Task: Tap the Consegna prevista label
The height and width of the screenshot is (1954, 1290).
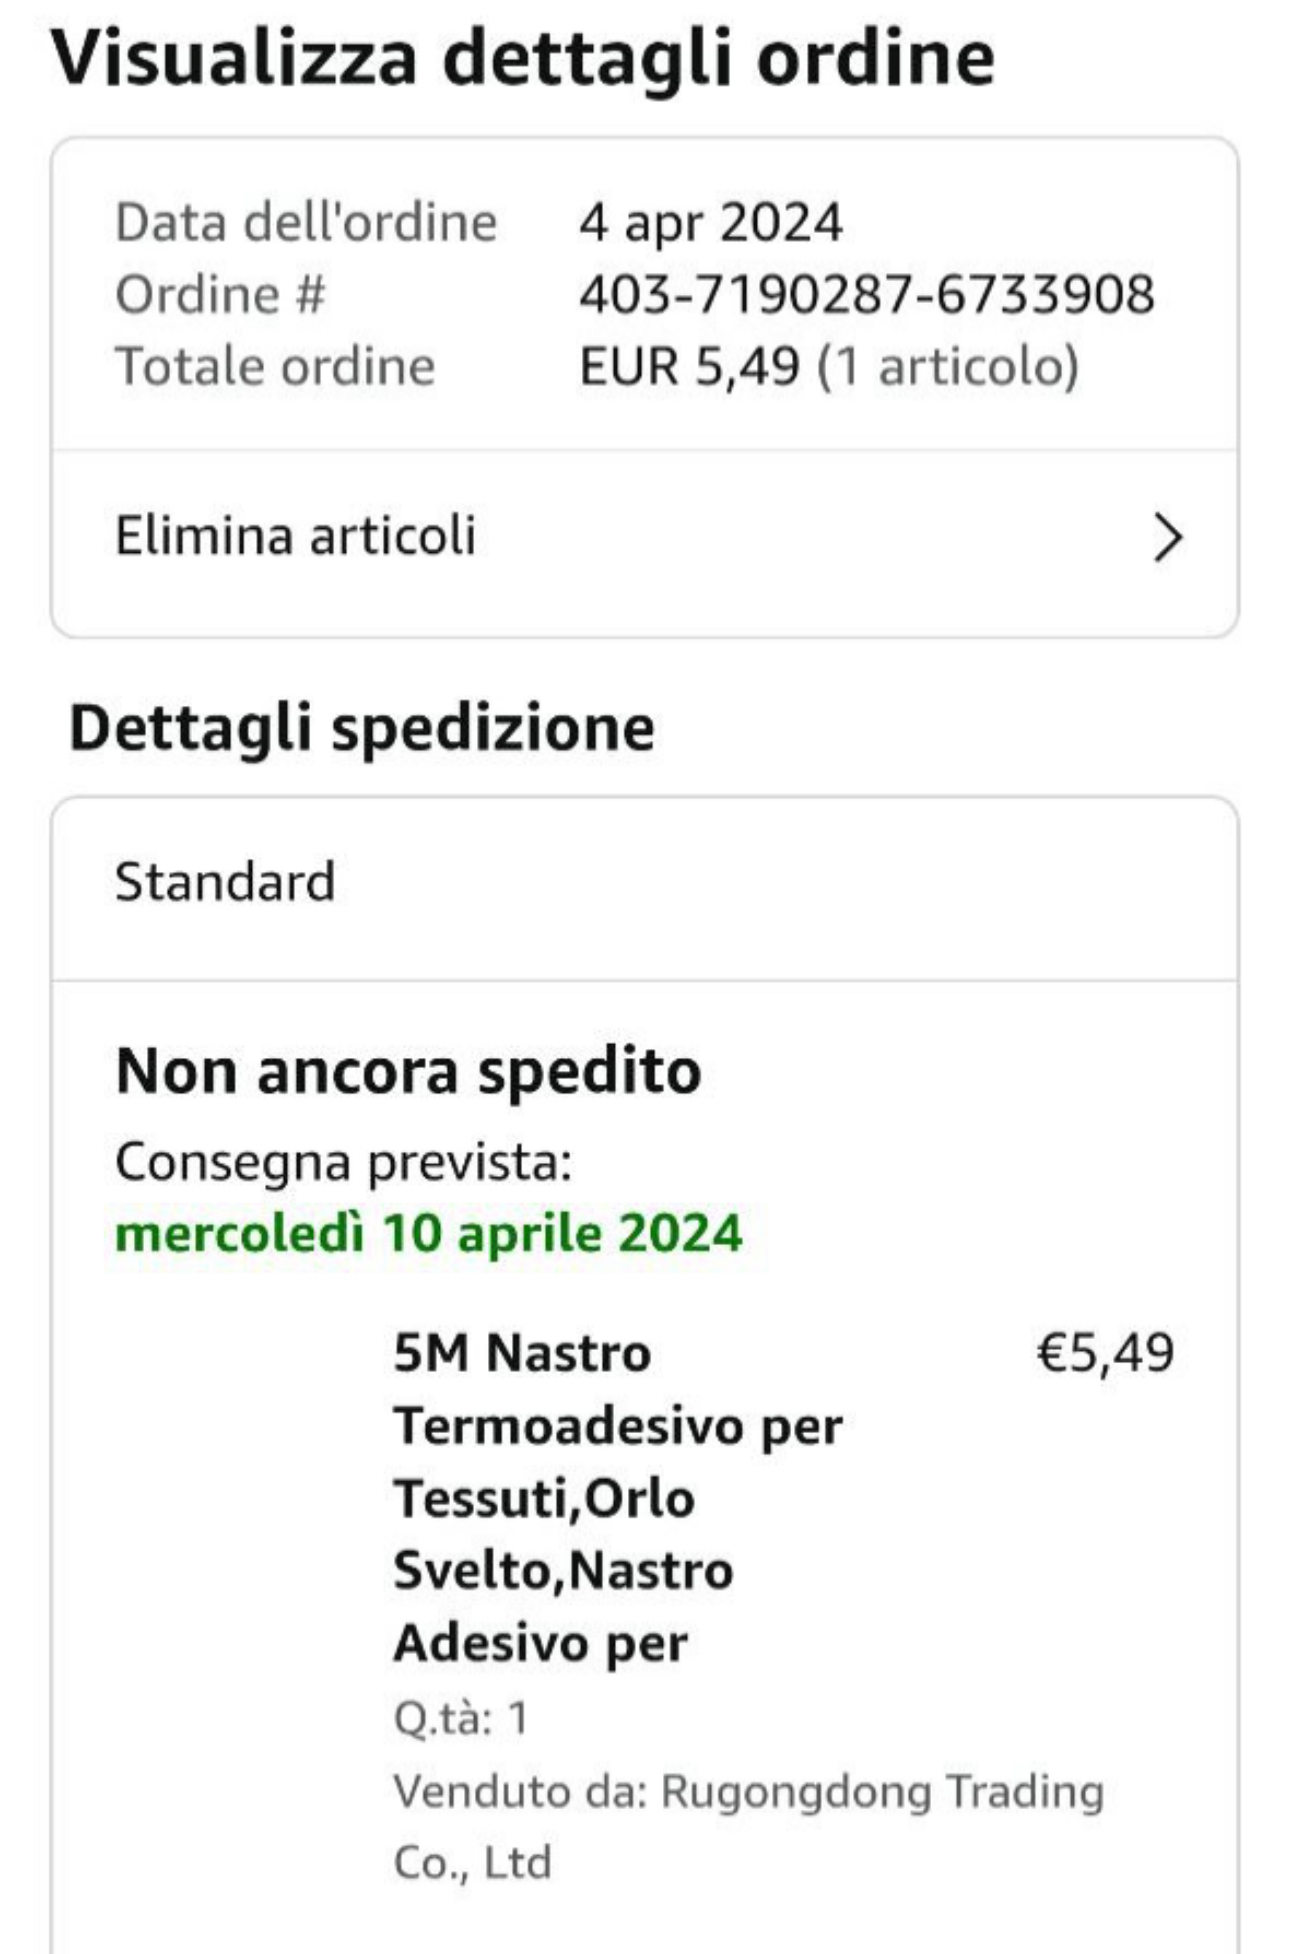Action: click(343, 1162)
